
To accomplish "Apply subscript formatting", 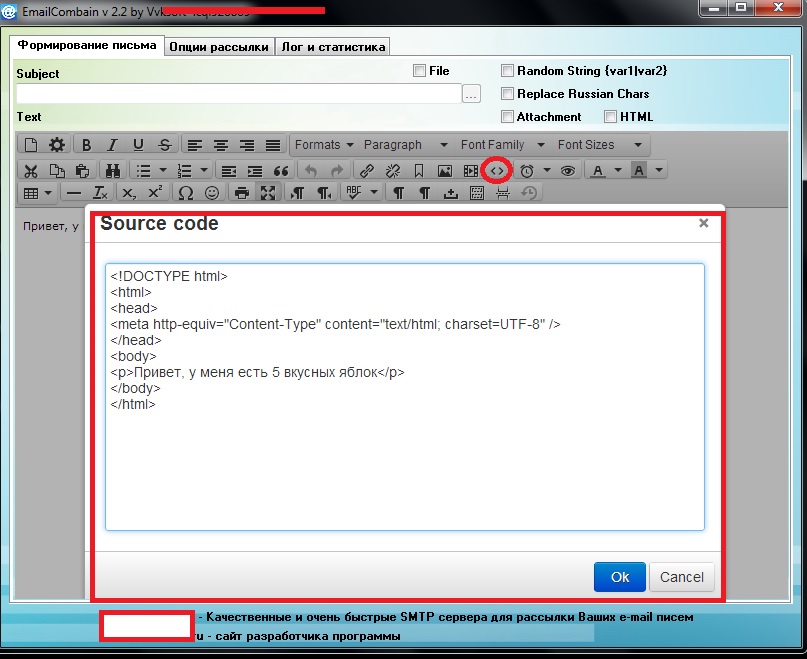I will (x=129, y=193).
